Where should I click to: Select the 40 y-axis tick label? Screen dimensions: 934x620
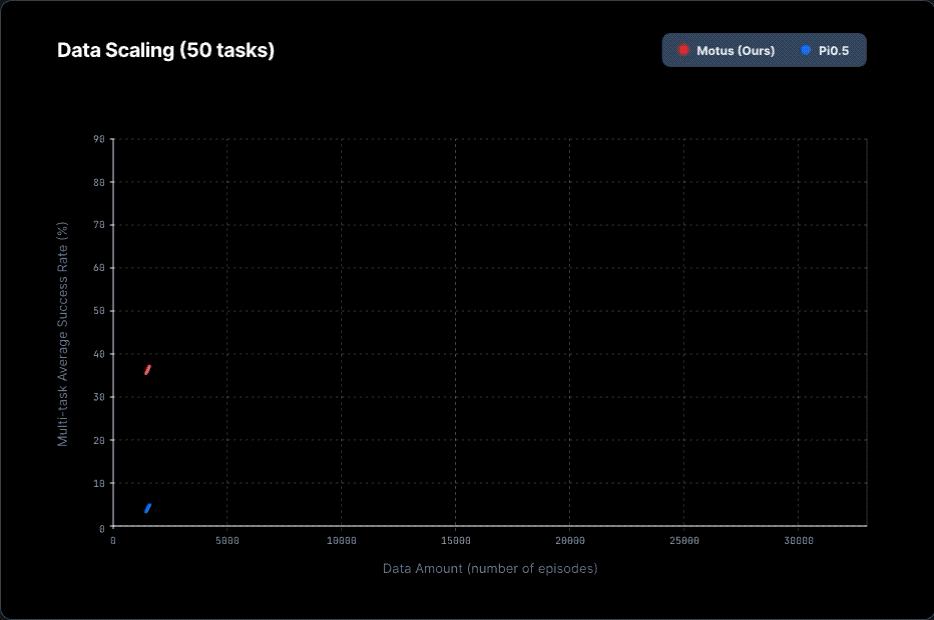[99, 354]
